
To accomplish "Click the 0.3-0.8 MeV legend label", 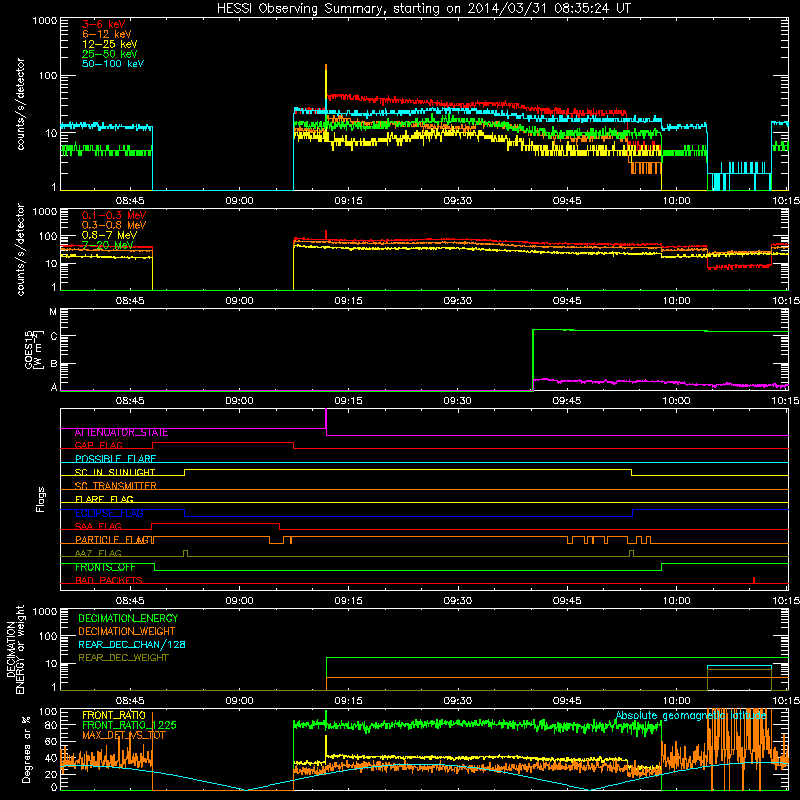I will [114, 225].
